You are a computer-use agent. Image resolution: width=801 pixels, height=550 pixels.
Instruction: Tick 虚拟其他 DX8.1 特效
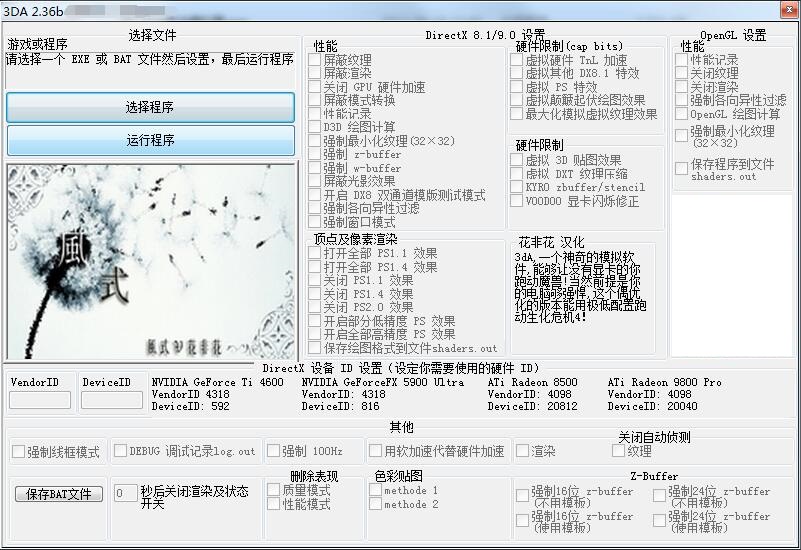[x=516, y=73]
